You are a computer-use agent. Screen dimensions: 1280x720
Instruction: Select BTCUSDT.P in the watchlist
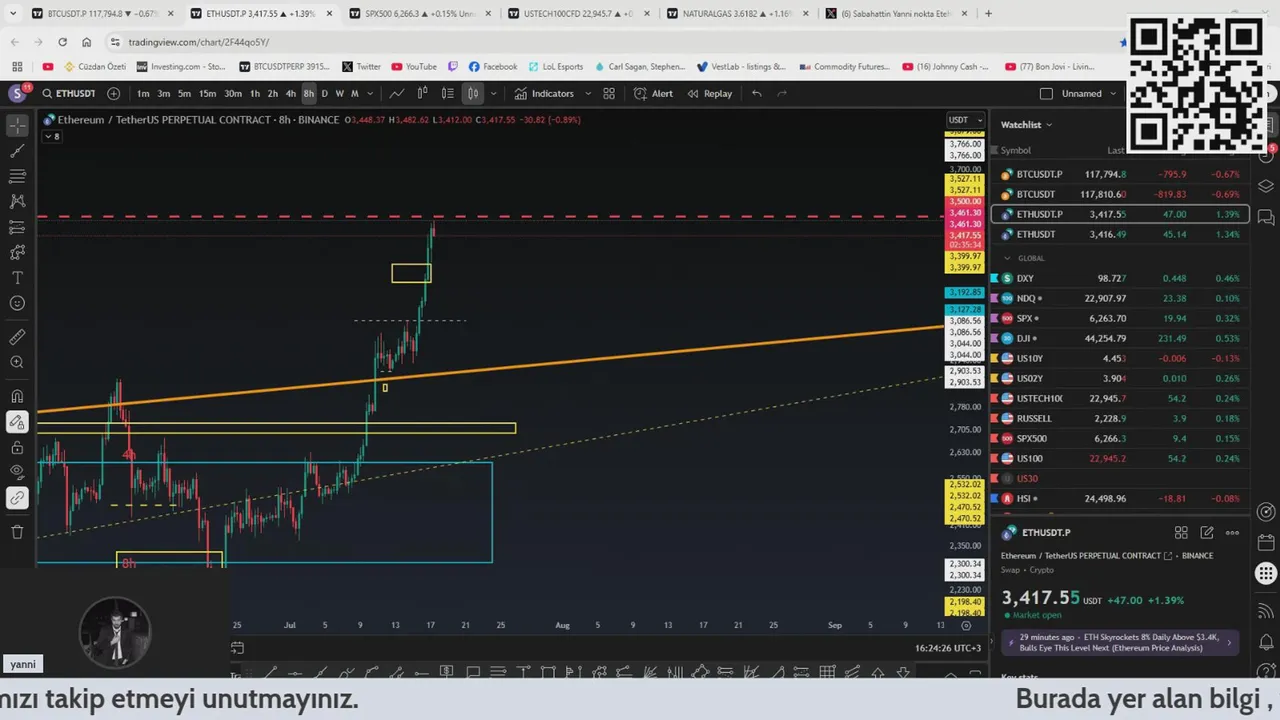(x=1120, y=174)
